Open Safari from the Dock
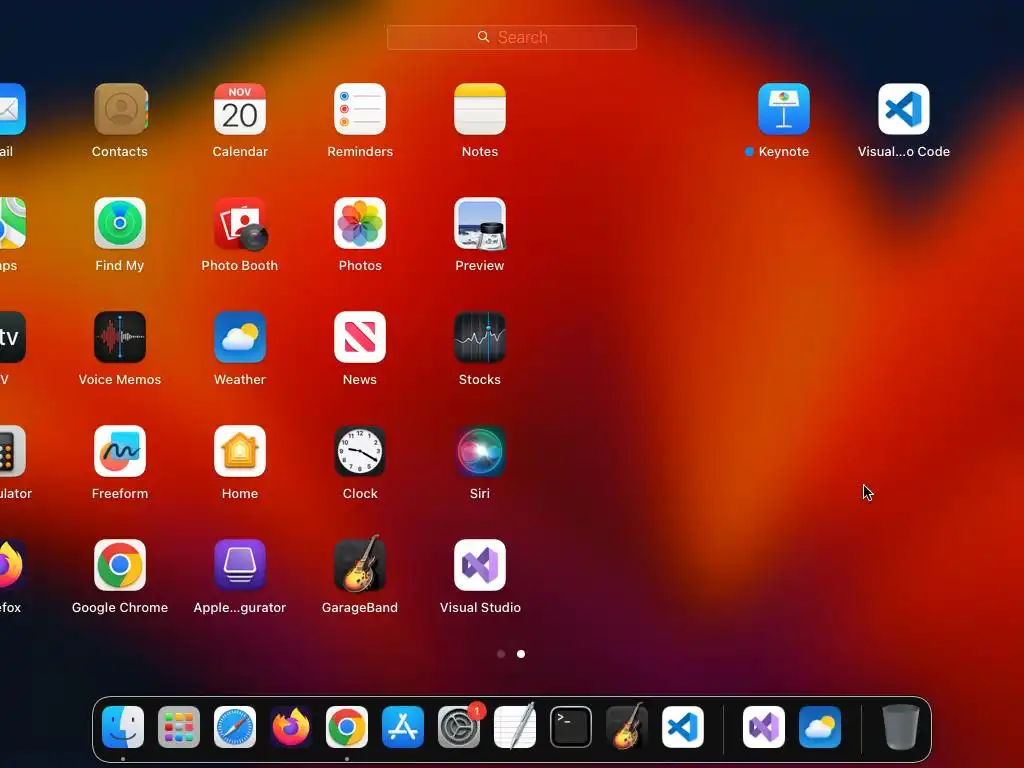Viewport: 1024px width, 768px height. point(235,727)
